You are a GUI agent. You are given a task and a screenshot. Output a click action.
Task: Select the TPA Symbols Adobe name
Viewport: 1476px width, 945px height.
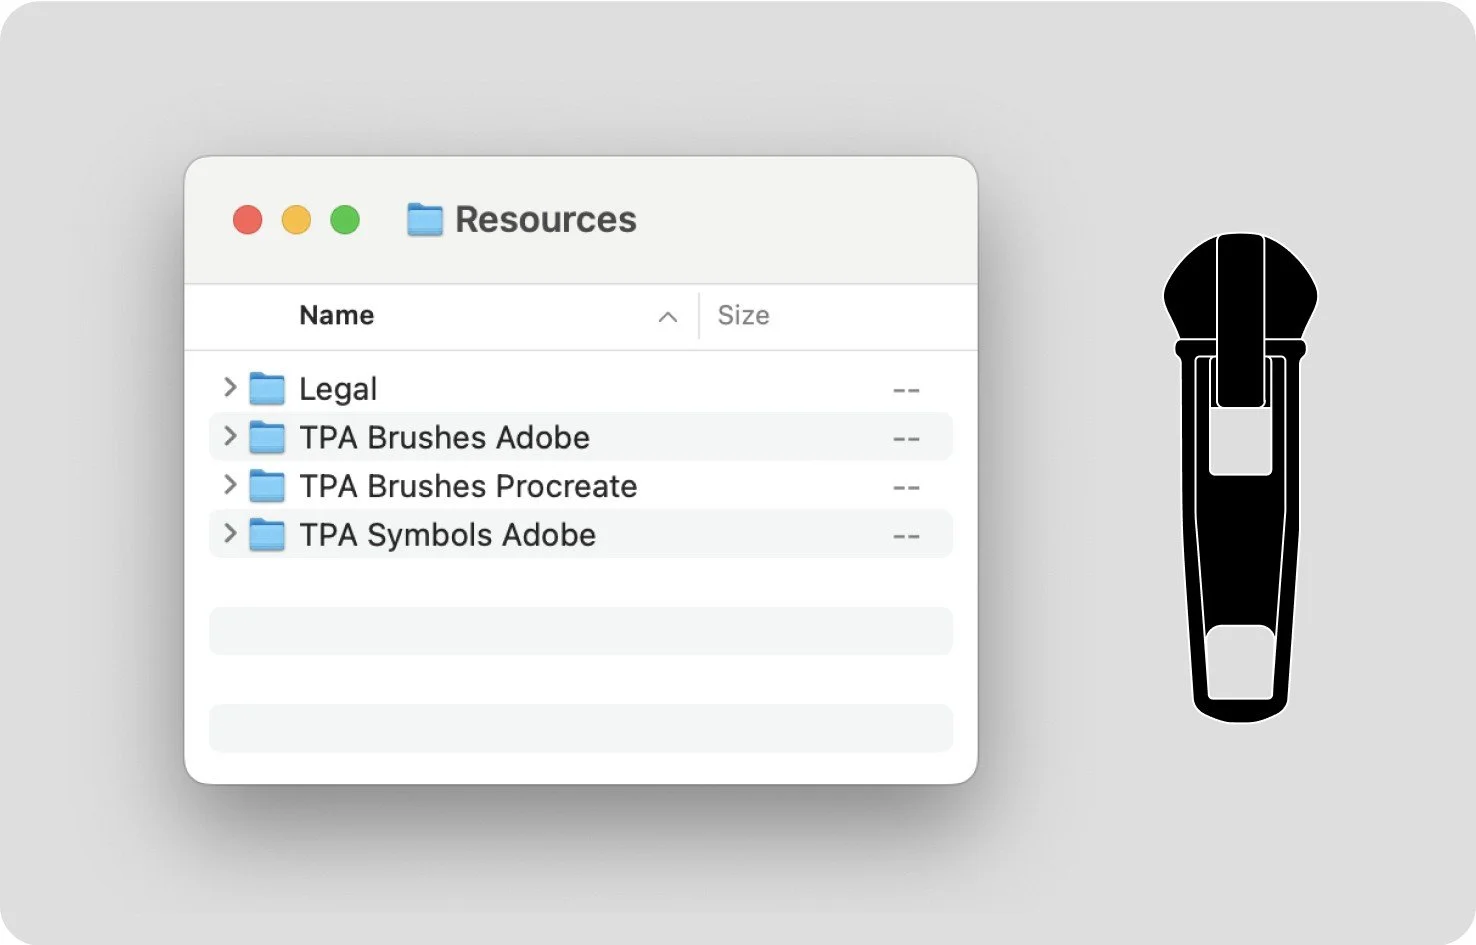point(448,535)
